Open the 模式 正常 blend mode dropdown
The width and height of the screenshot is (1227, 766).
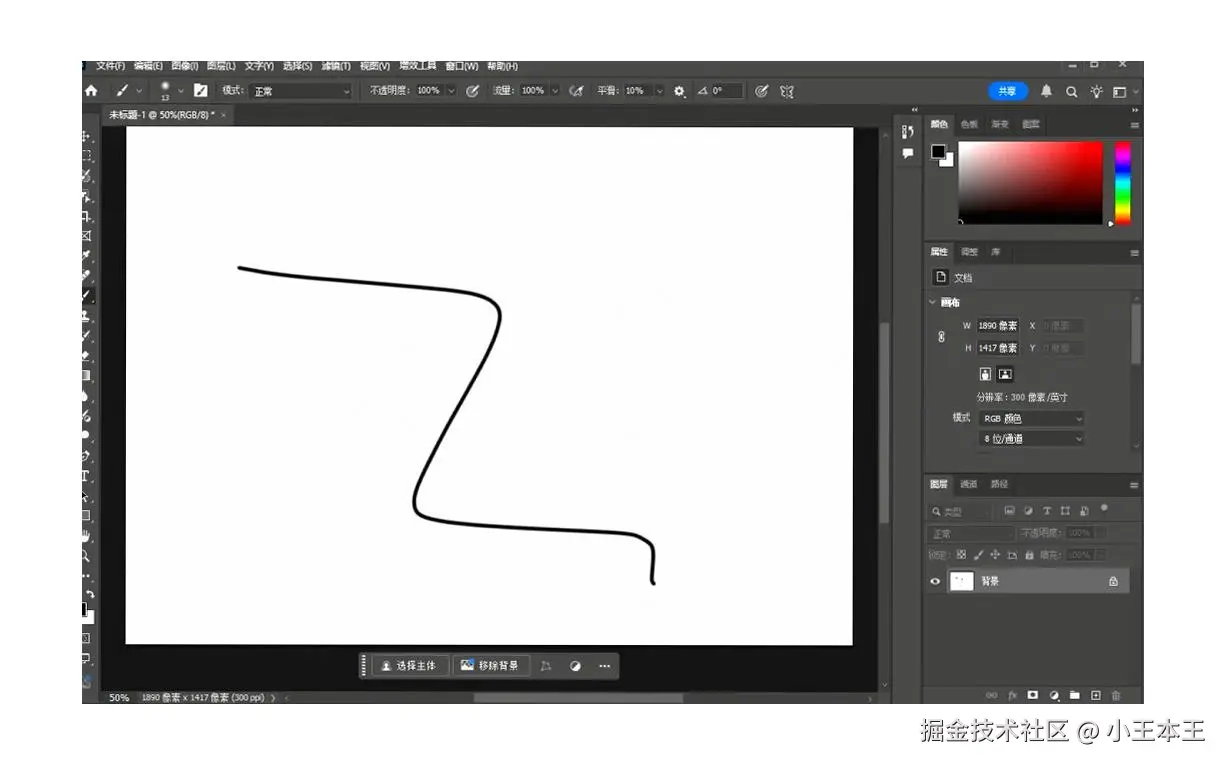[301, 91]
